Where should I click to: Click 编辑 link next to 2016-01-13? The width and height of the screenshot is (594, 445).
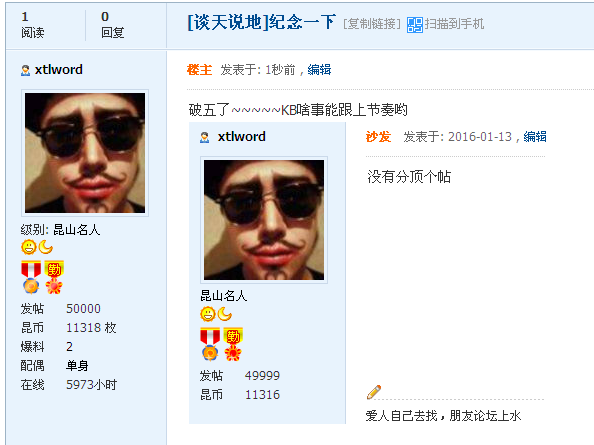(535, 137)
